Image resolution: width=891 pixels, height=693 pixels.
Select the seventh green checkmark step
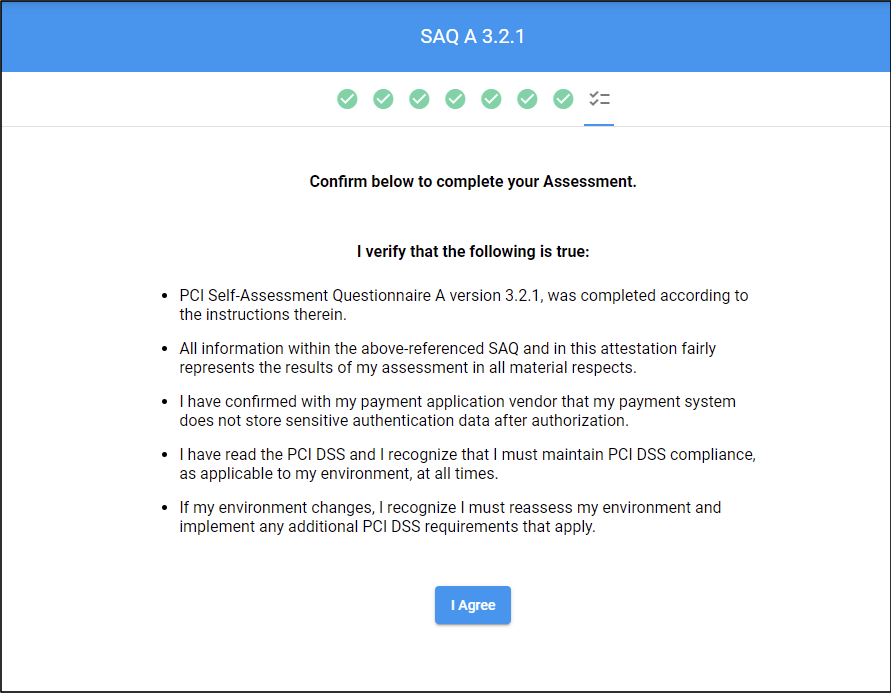pyautogui.click(x=563, y=99)
